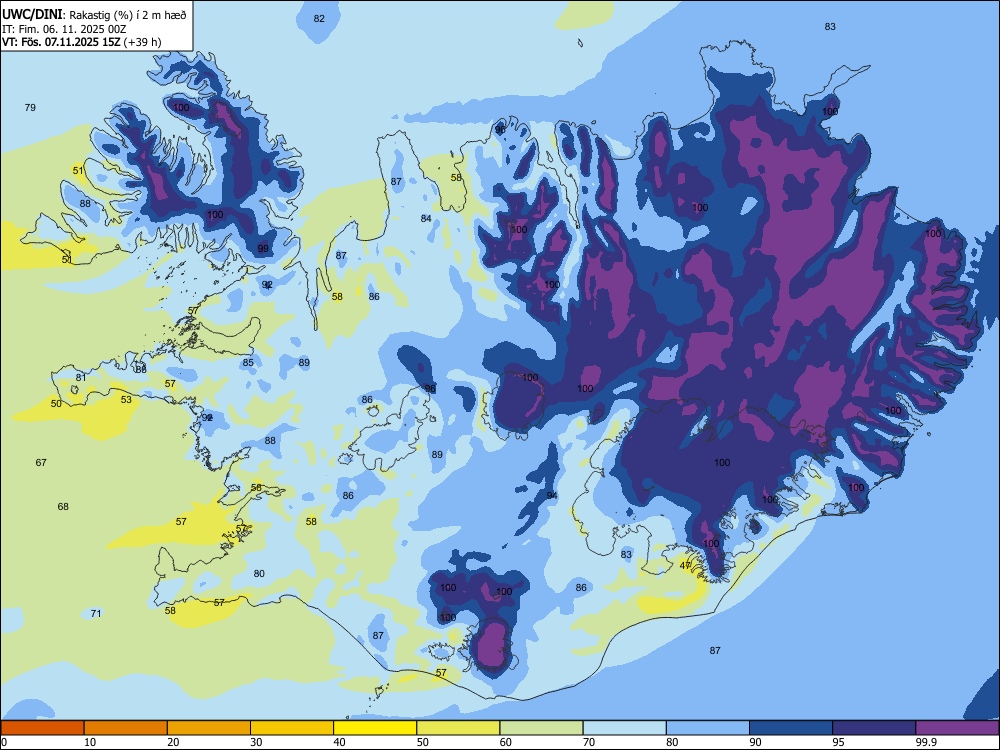This screenshot has height=750, width=1000.
Task: Select the value 71 in the southwest
Action: pyautogui.click(x=96, y=614)
